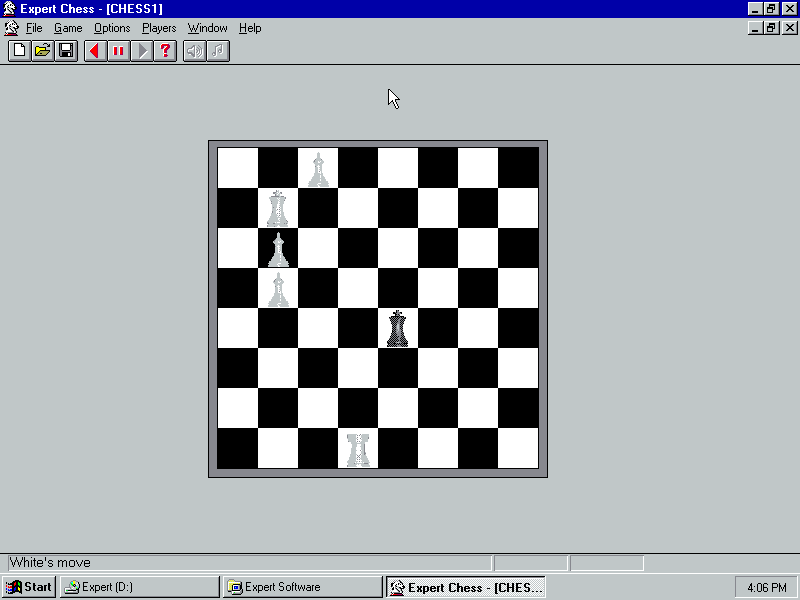Viewport: 800px width, 600px height.
Task: Take back a move with red left arrow
Action: click(x=95, y=51)
